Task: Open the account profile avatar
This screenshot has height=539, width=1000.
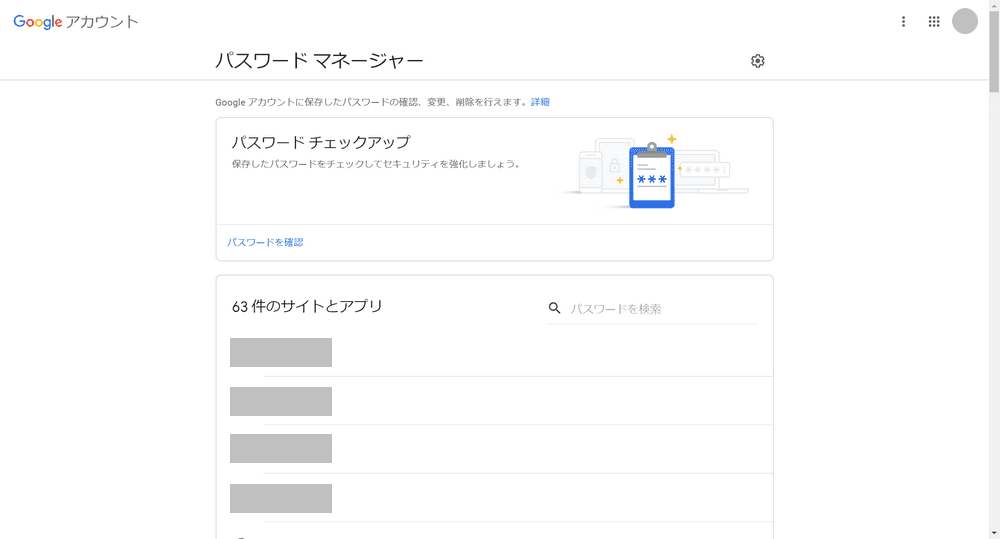Action: 964,22
